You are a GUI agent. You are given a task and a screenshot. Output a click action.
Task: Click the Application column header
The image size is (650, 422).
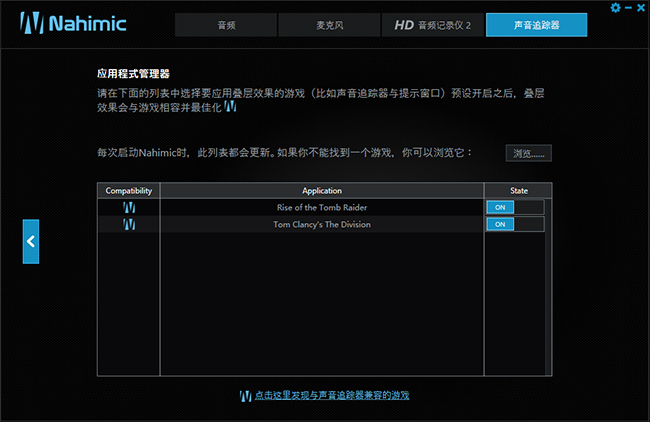click(322, 191)
